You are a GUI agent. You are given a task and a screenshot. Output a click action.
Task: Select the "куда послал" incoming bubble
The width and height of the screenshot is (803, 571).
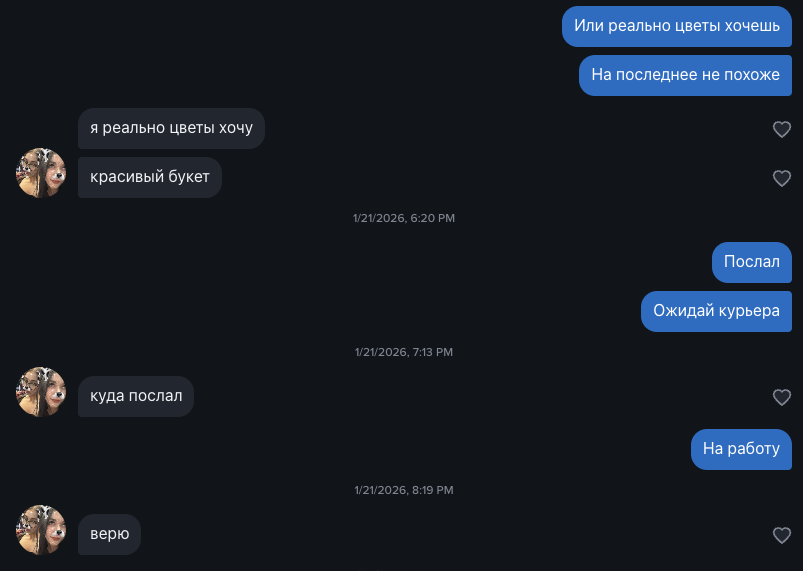click(x=136, y=396)
